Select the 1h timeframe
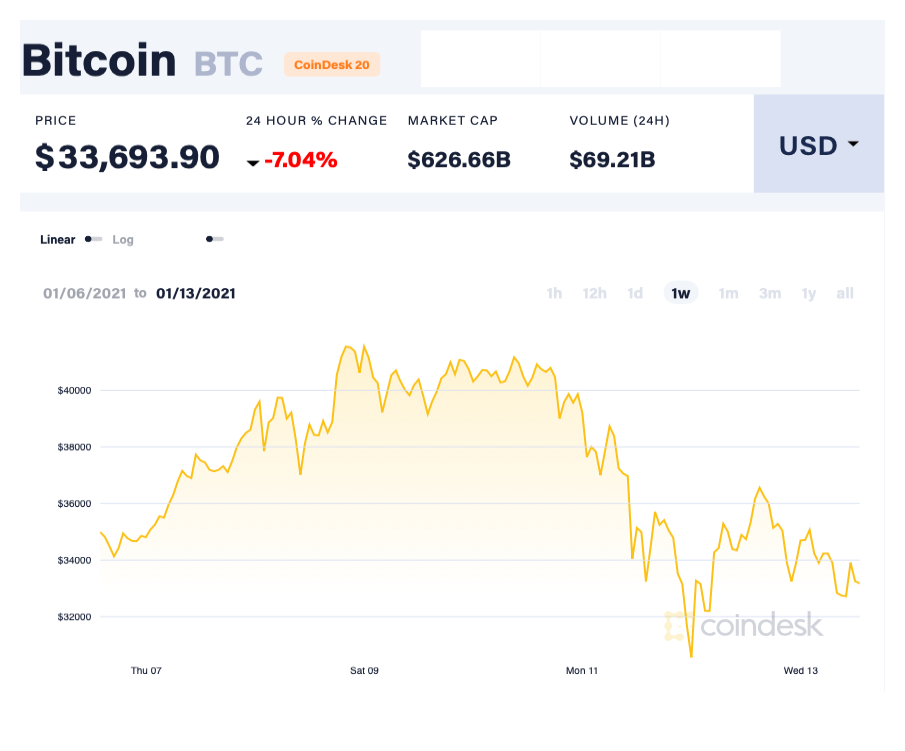 554,293
